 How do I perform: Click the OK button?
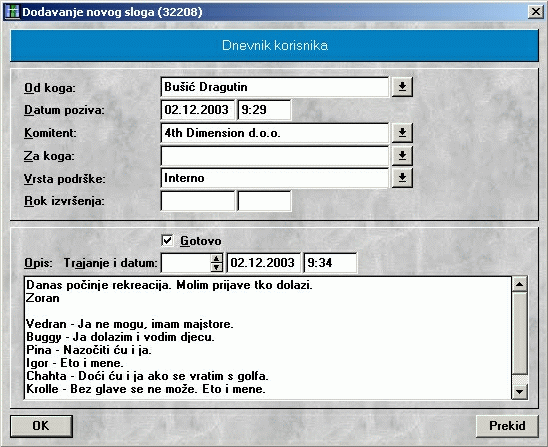coord(41,426)
